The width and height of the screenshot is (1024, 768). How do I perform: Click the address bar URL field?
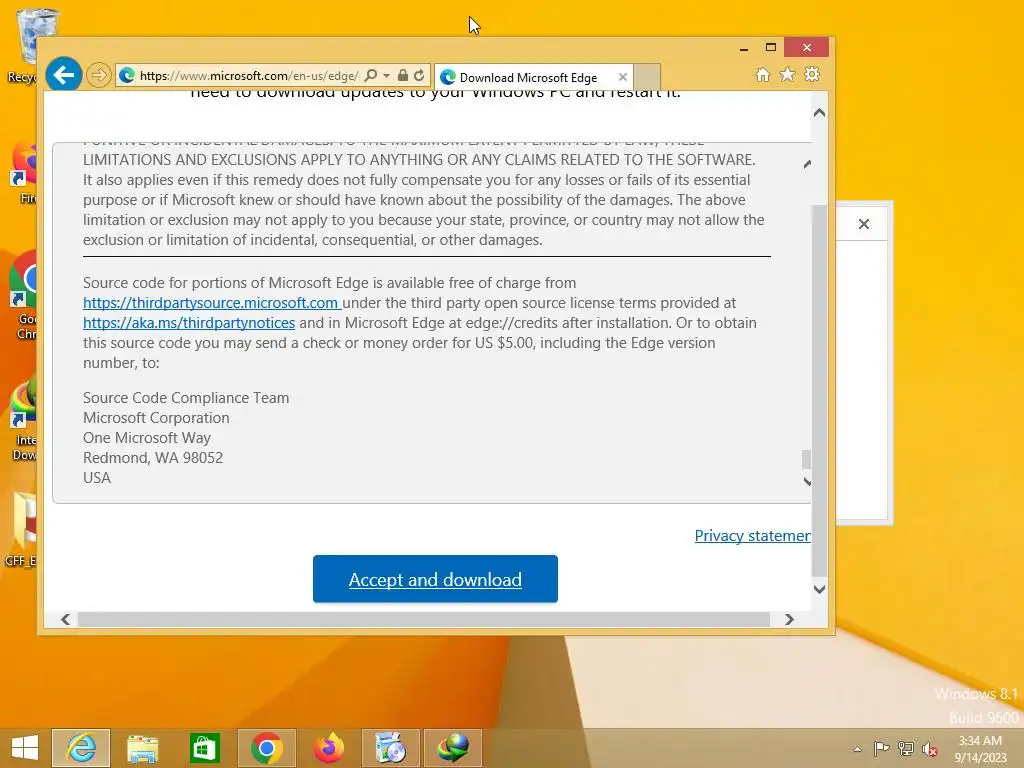[x=249, y=76]
